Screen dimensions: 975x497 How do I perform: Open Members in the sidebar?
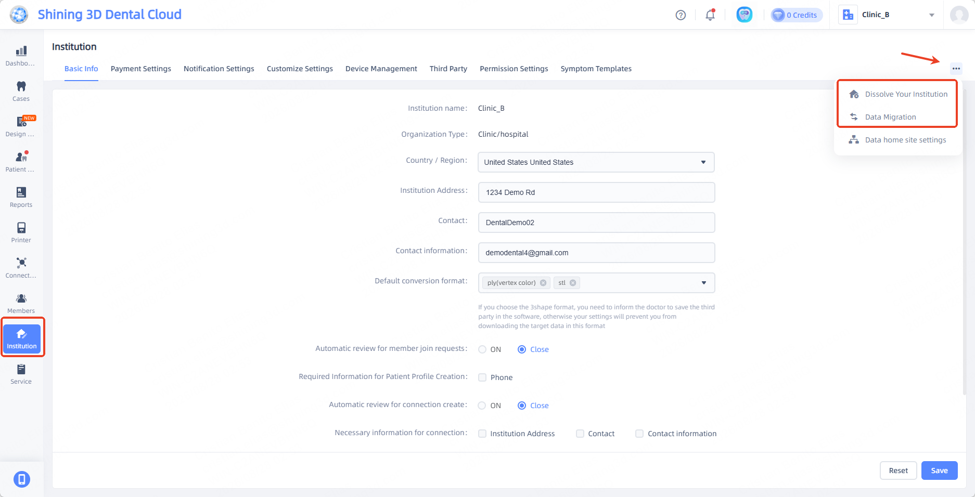21,303
